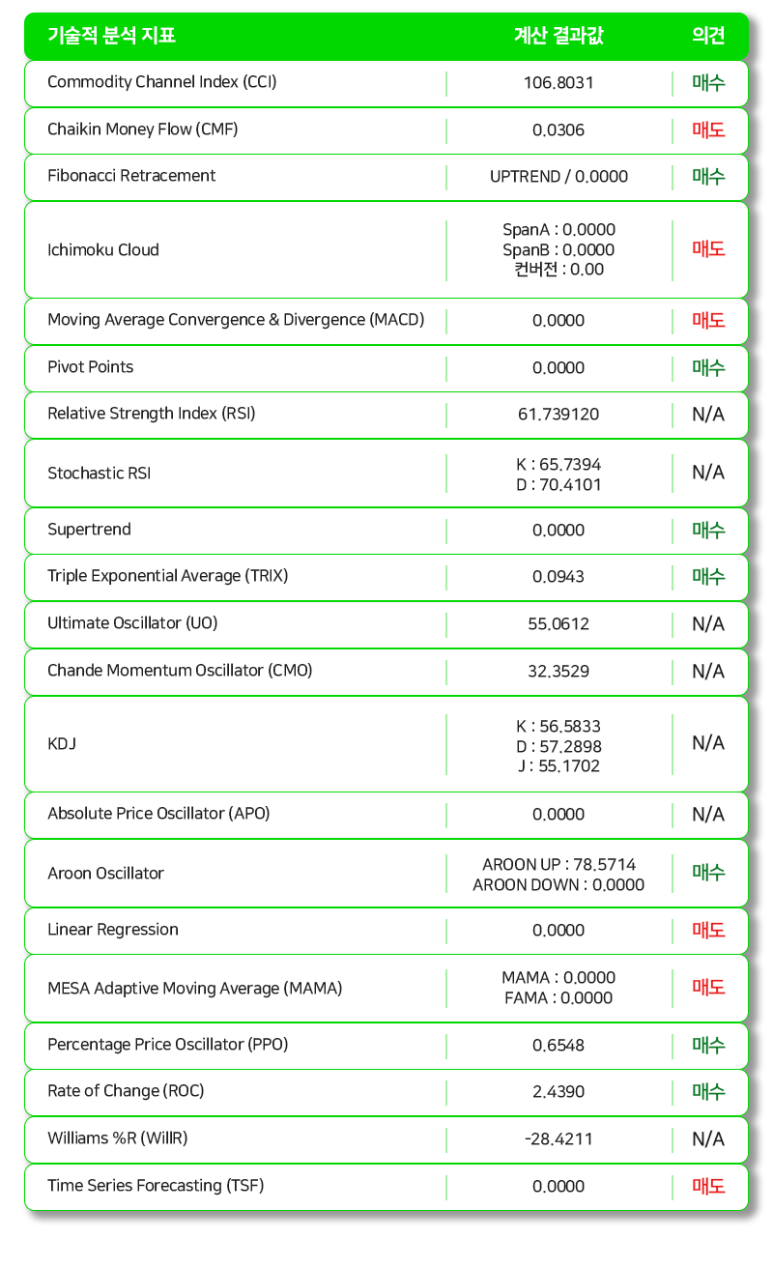773x1267 pixels.
Task: Click the Commodity Channel Index (CCI) row label
Action: [x=162, y=82]
